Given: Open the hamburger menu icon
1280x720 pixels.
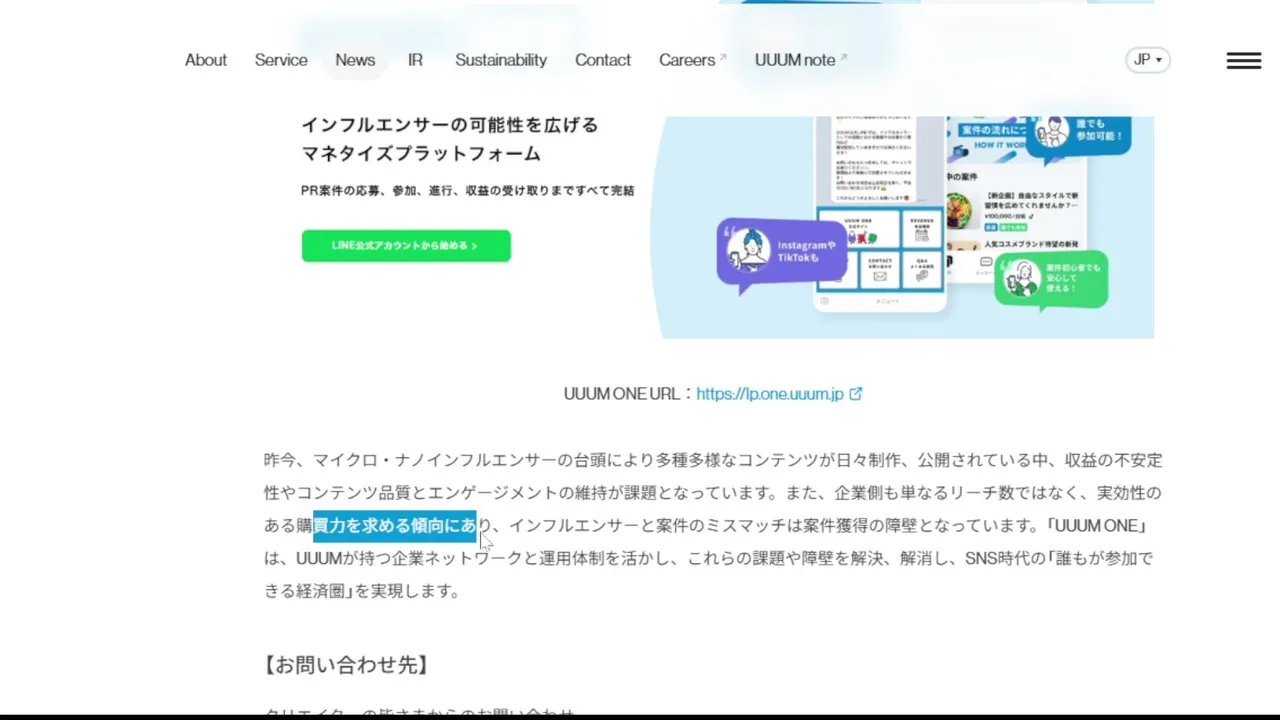Looking at the screenshot, I should tap(1244, 61).
